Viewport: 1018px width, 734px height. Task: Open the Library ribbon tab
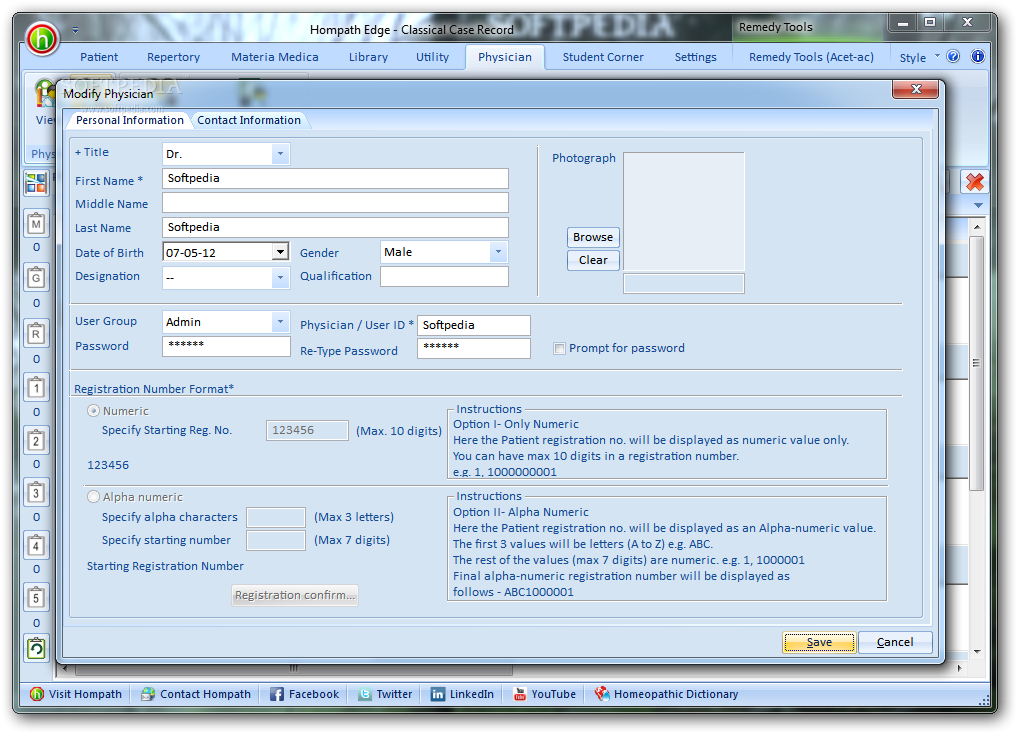coord(368,57)
